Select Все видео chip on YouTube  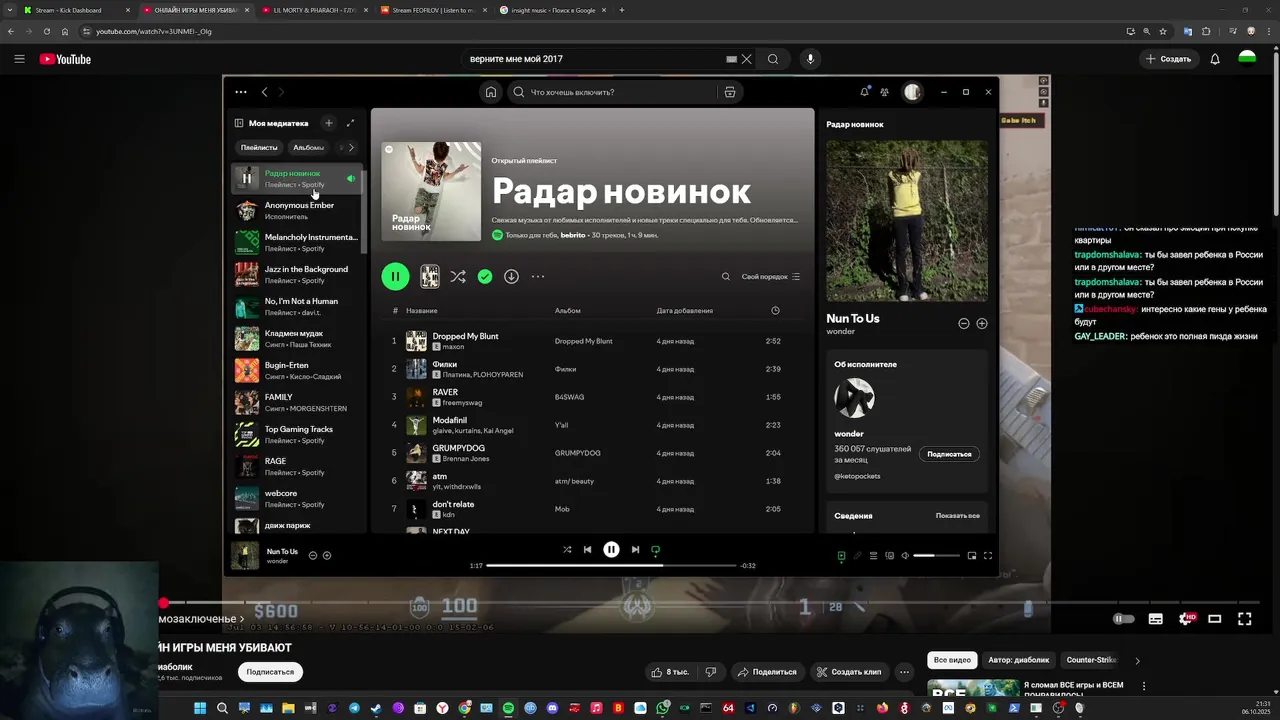[x=952, y=660]
